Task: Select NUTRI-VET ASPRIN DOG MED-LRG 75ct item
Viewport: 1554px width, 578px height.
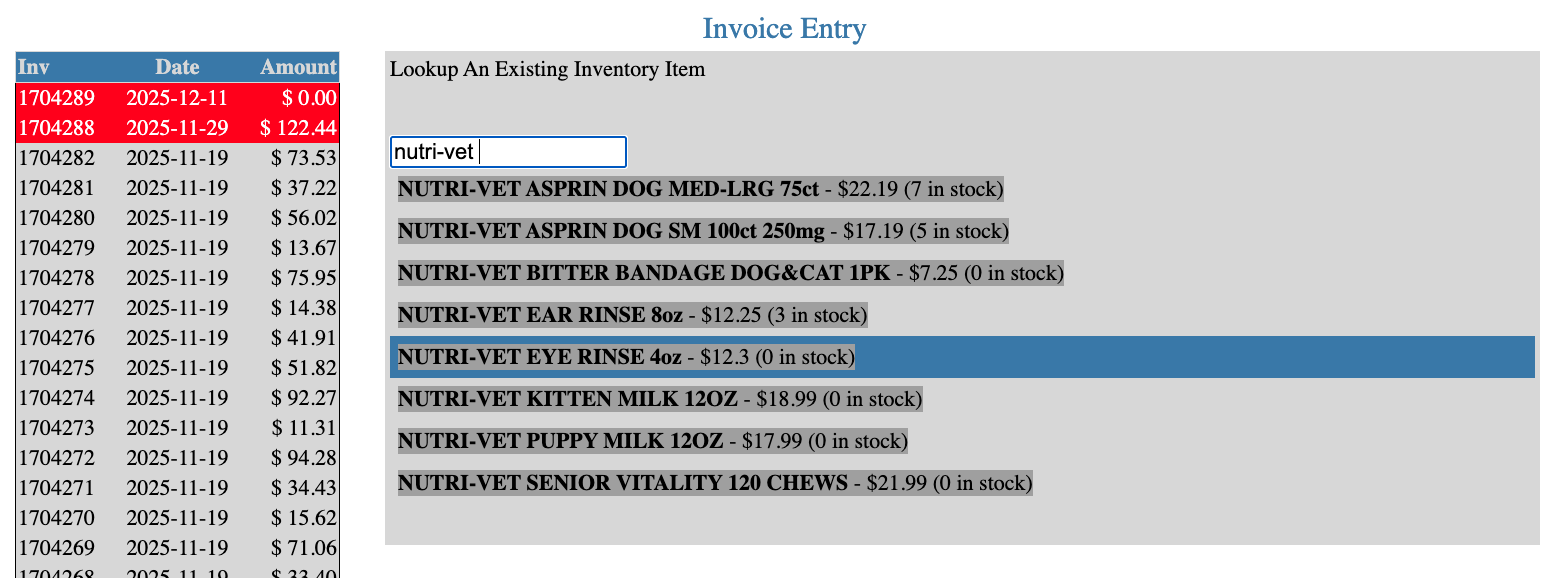Action: [x=700, y=189]
